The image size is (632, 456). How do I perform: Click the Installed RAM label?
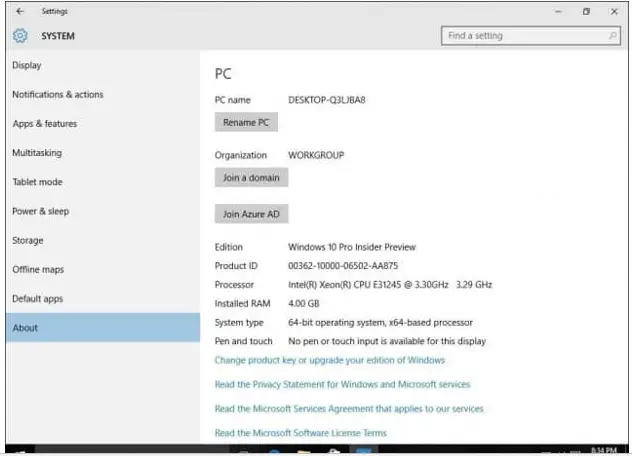click(x=242, y=303)
